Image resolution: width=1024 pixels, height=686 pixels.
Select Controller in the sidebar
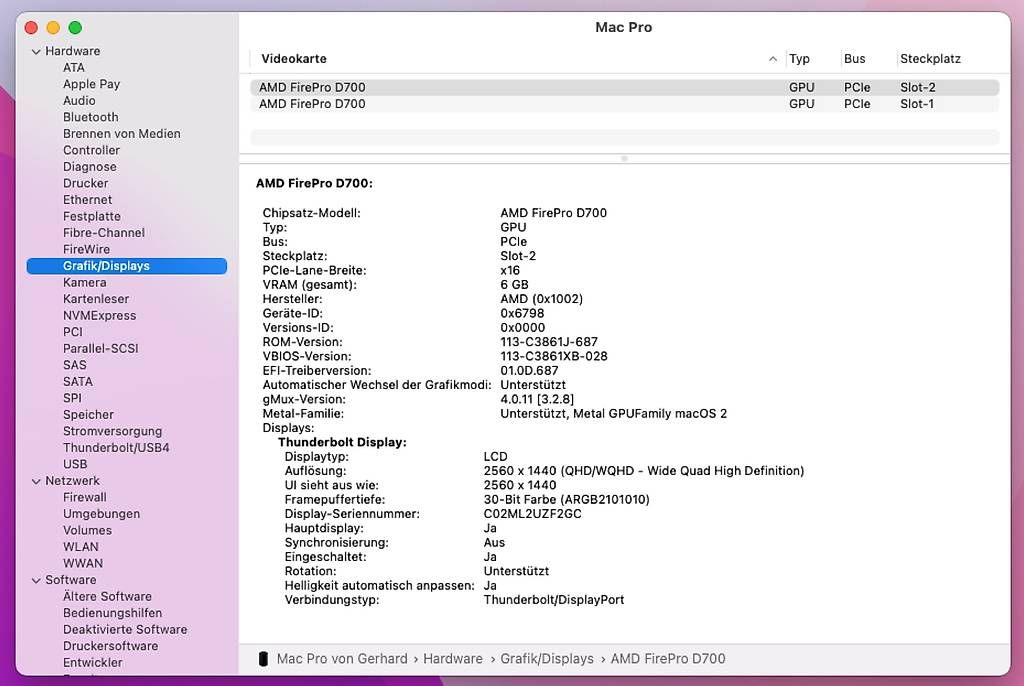[x=91, y=150]
